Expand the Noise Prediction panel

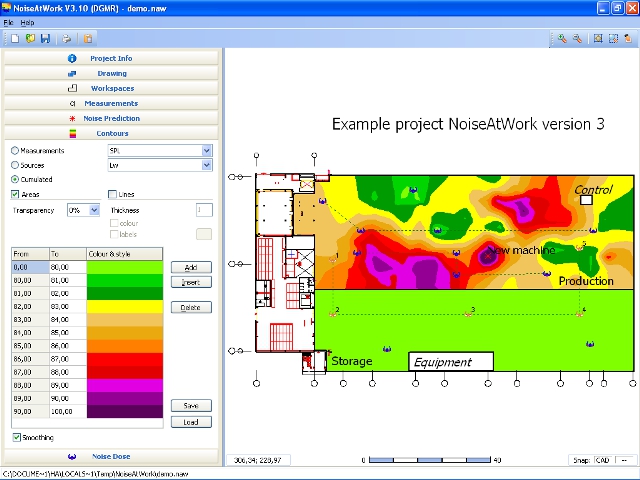coord(111,118)
